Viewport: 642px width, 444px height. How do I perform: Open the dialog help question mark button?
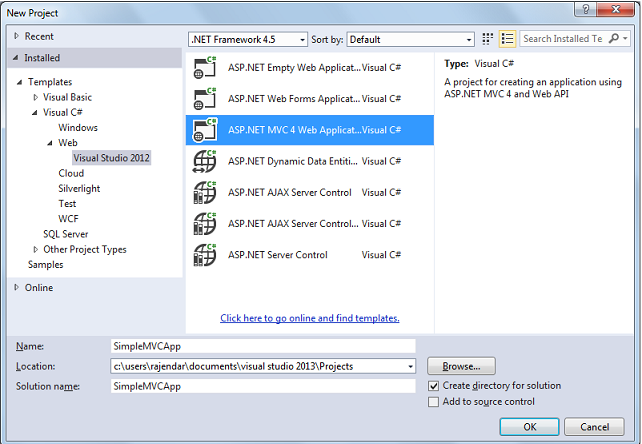(x=586, y=9)
